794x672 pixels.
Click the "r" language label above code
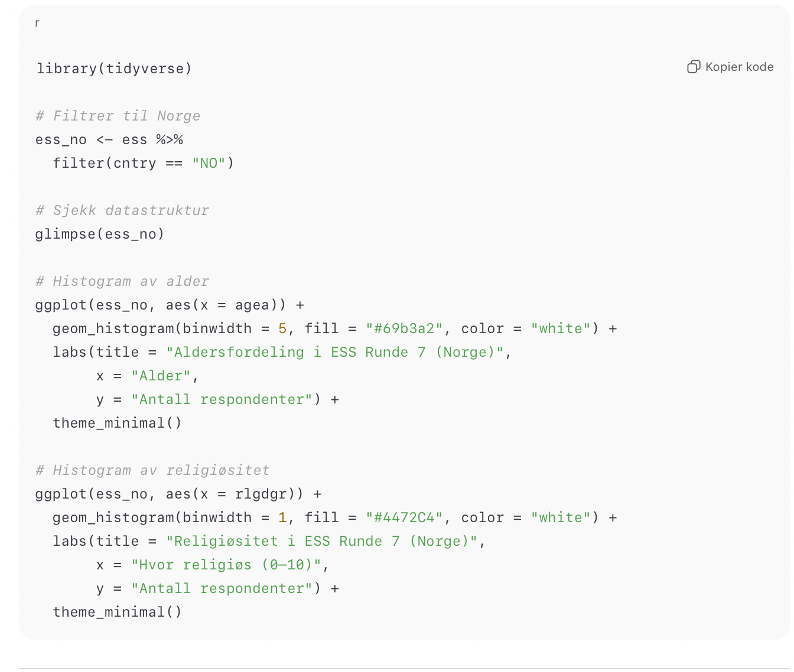tap(37, 22)
